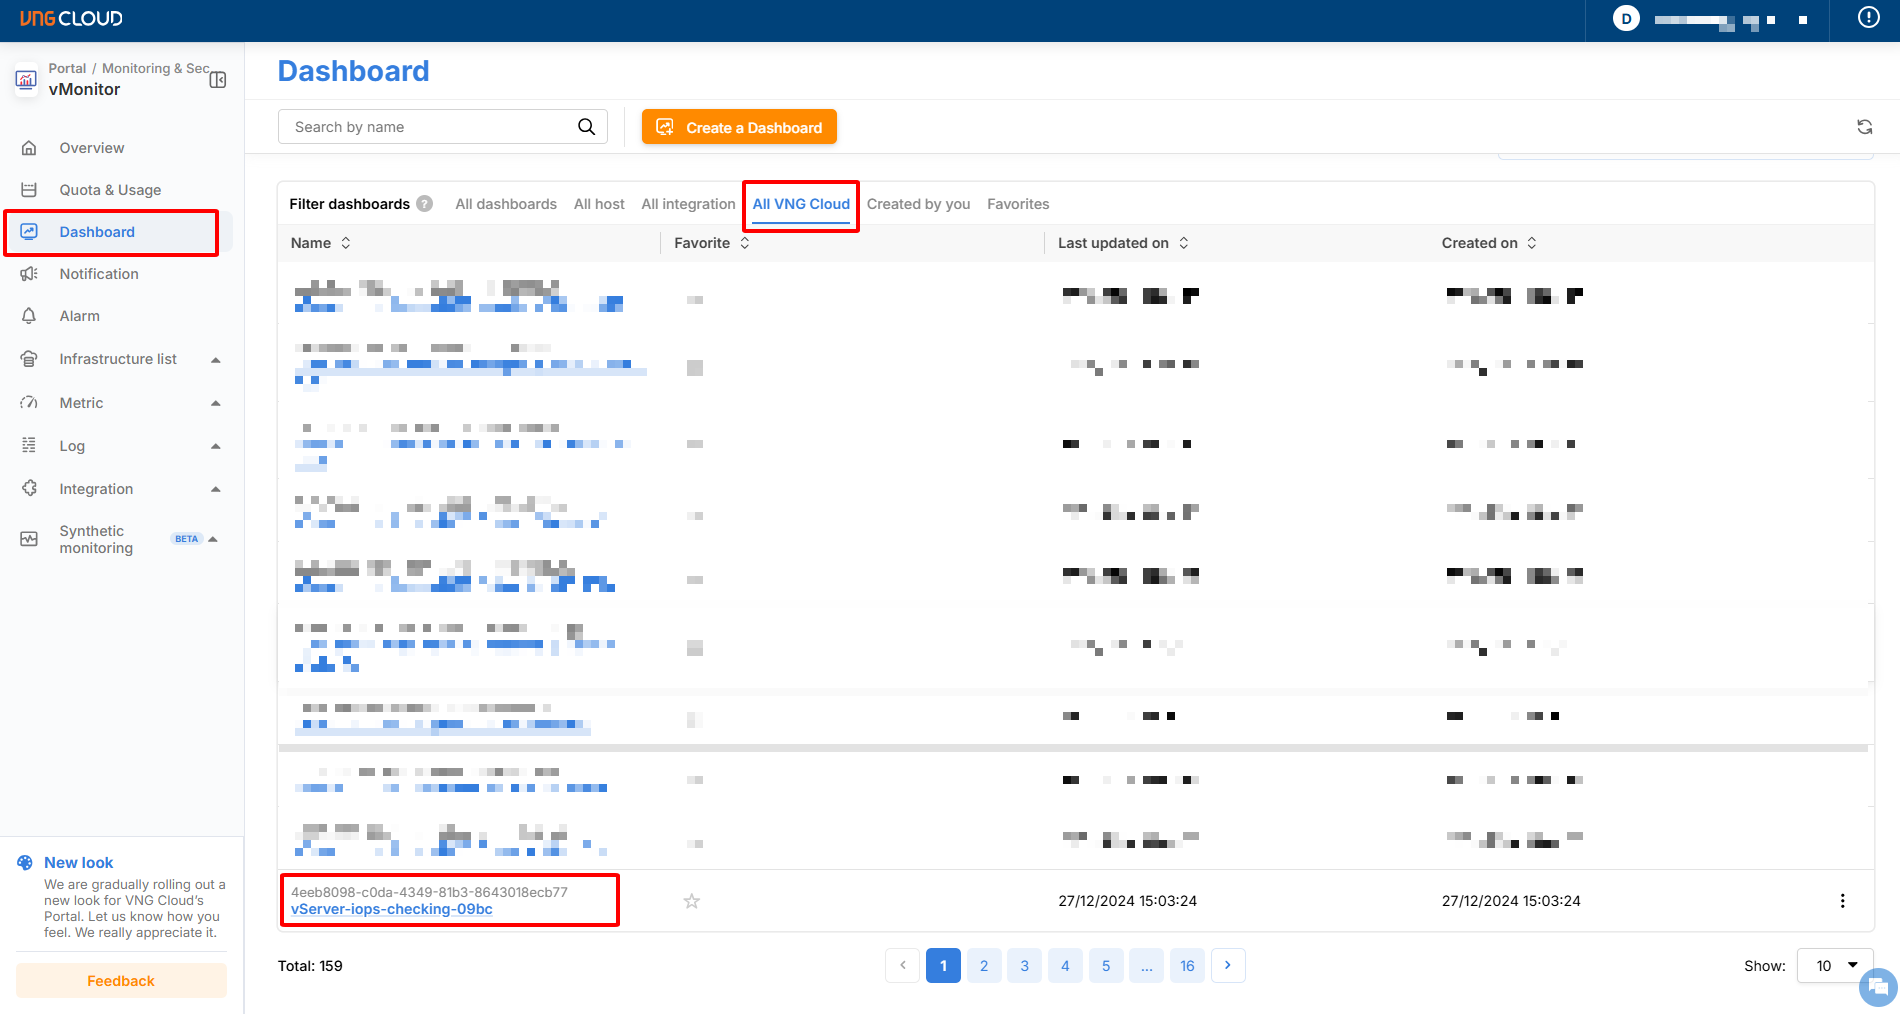
Task: Select the All dashboards filter tab
Action: click(506, 204)
